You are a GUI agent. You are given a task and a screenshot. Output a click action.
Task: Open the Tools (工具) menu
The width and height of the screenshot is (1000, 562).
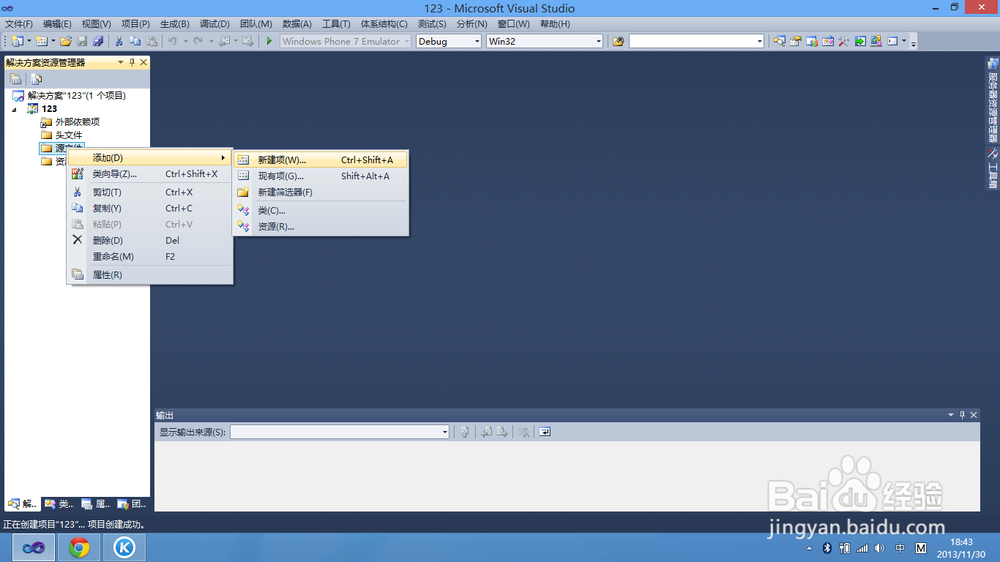pyautogui.click(x=336, y=24)
